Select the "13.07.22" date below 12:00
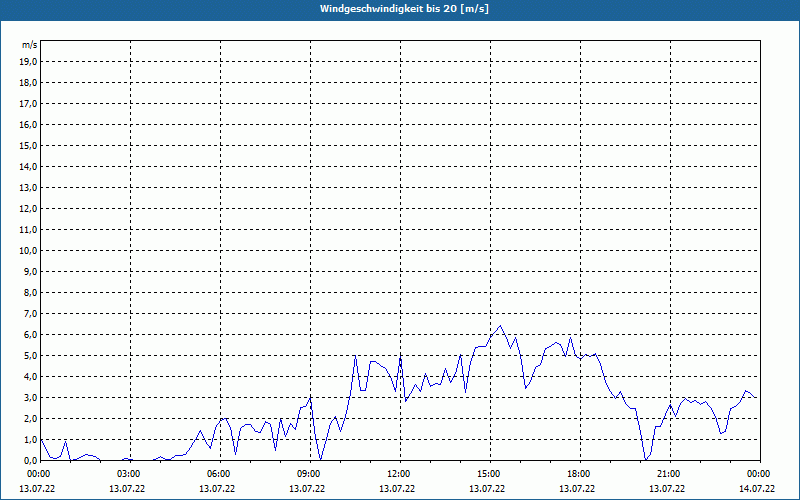The height and width of the screenshot is (500, 800). coord(397,489)
